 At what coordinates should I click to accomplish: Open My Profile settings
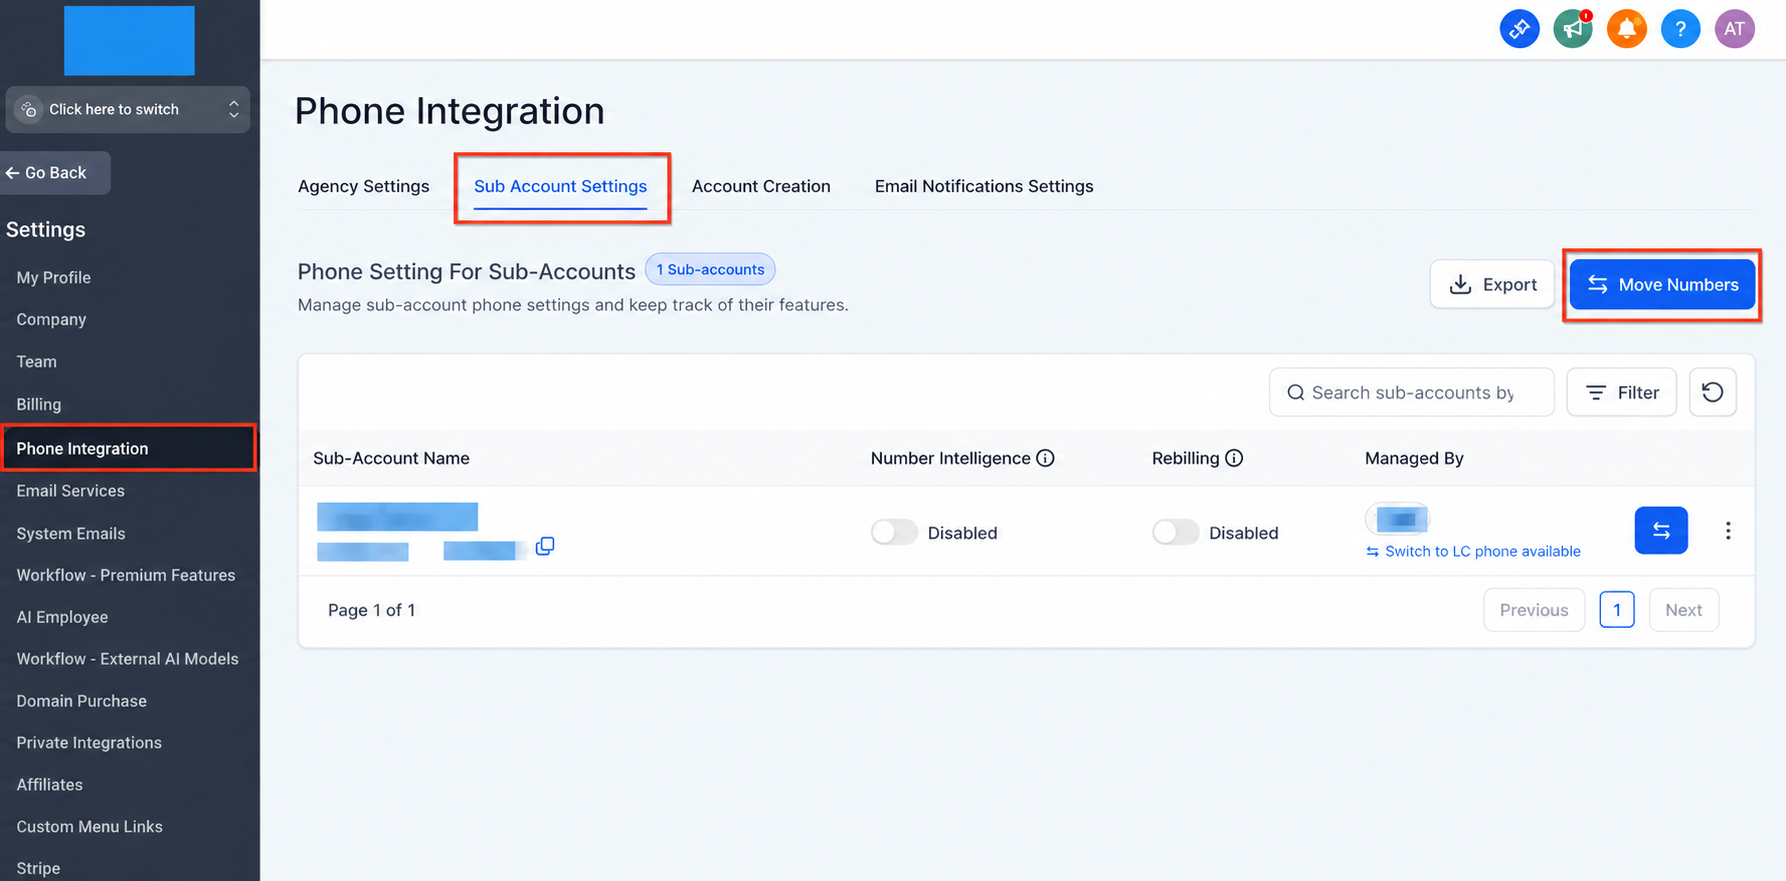point(54,277)
